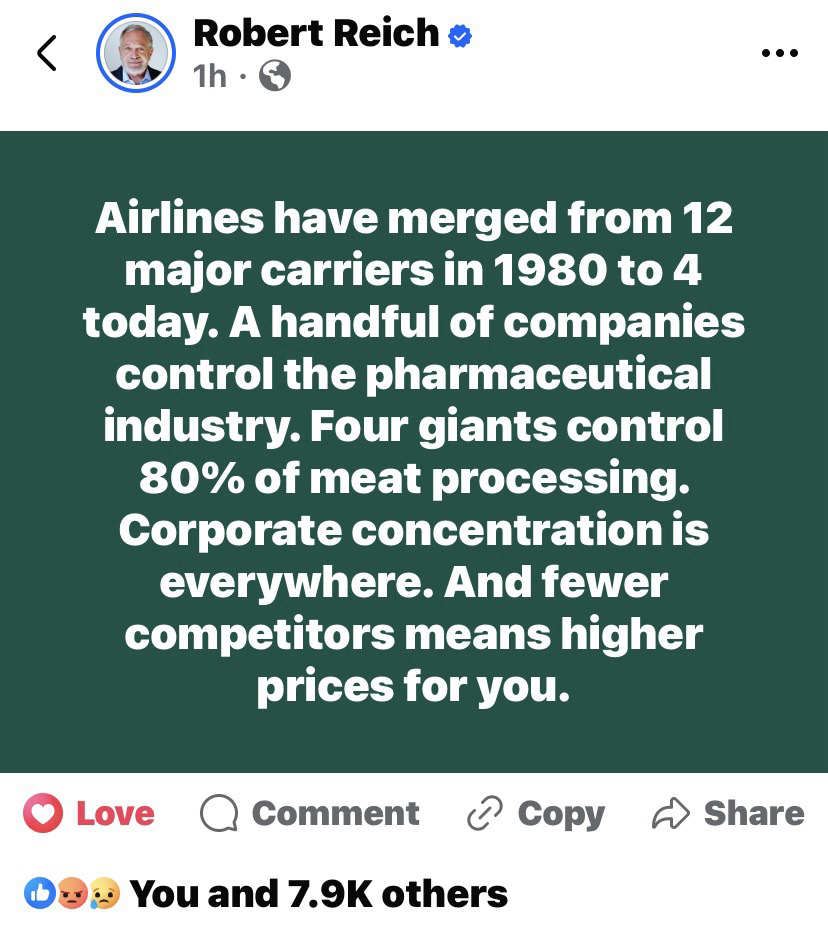The width and height of the screenshot is (828, 939).
Task: Click the 1h post timestamp
Action: [x=210, y=76]
